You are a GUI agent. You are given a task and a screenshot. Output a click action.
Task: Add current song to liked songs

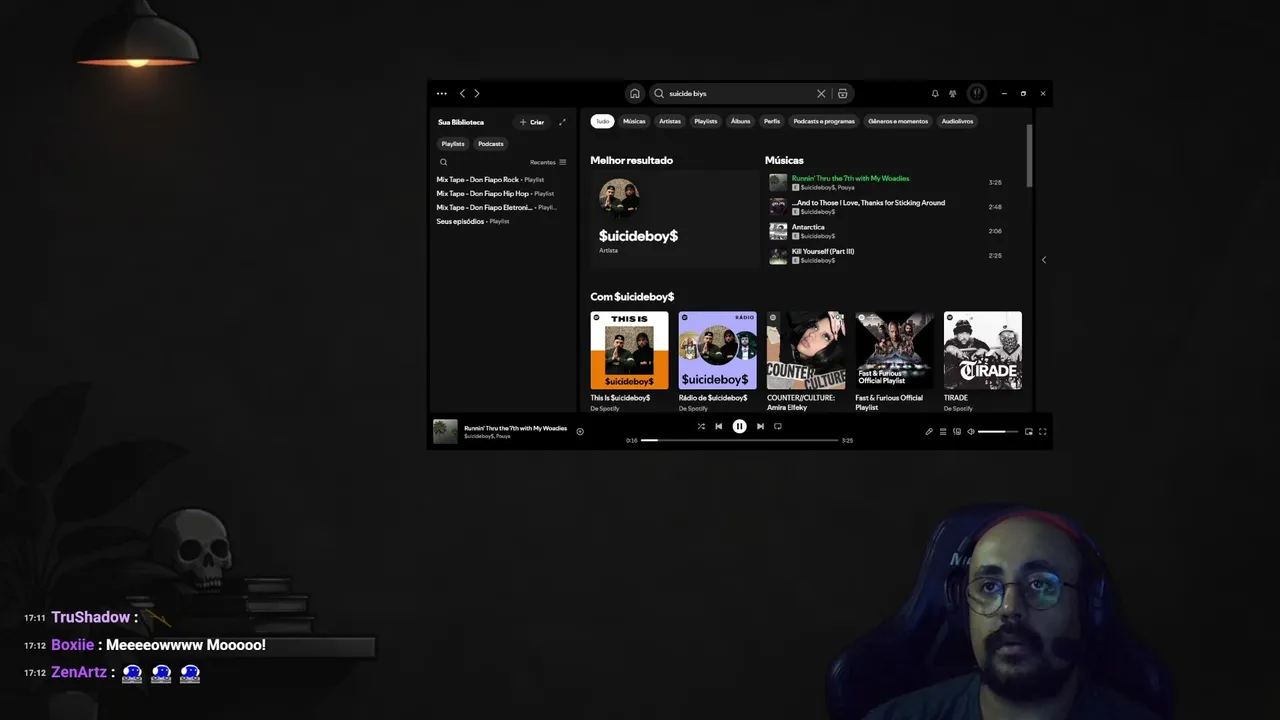point(580,432)
